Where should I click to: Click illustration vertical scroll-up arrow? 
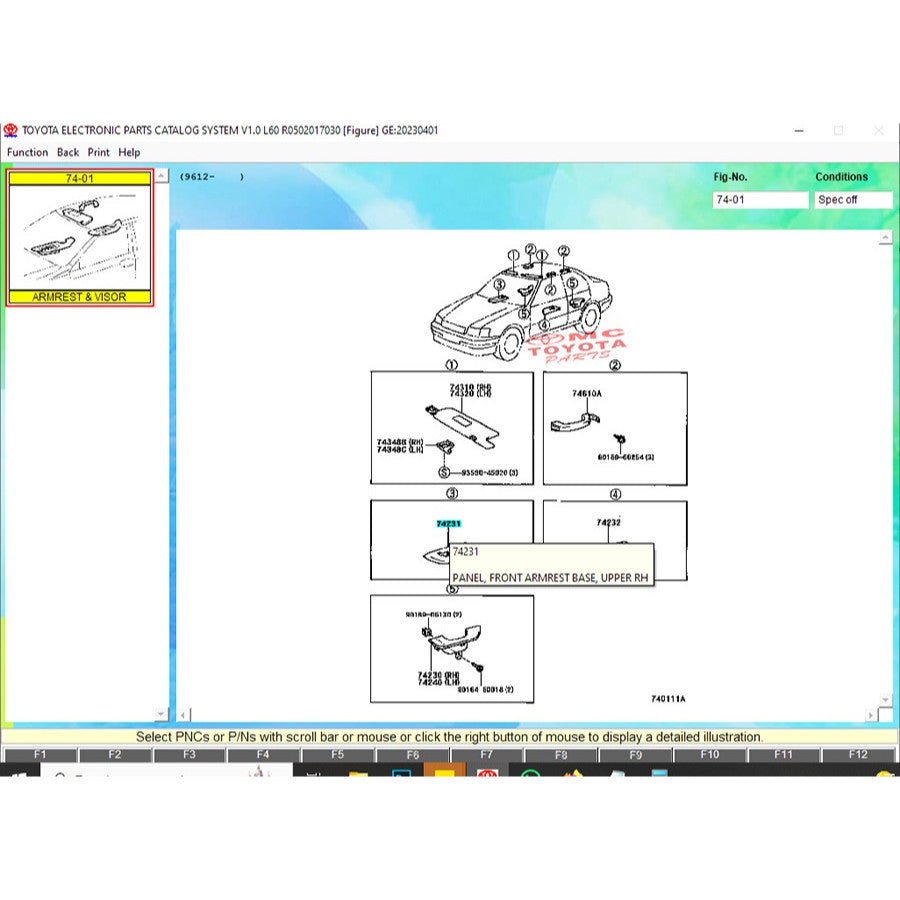(x=885, y=238)
